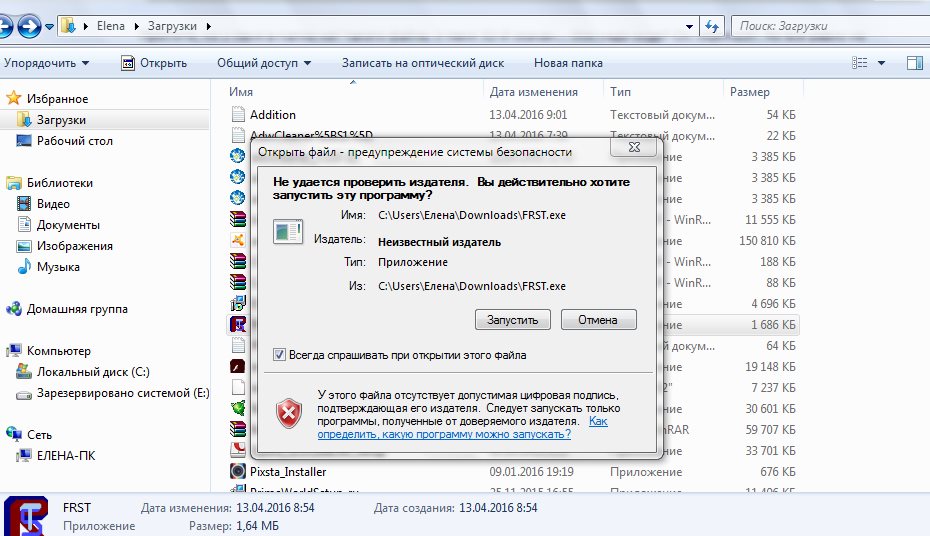The image size is (930, 536).
Task: Click the Отмена button in the security dialog
Action: (x=598, y=320)
